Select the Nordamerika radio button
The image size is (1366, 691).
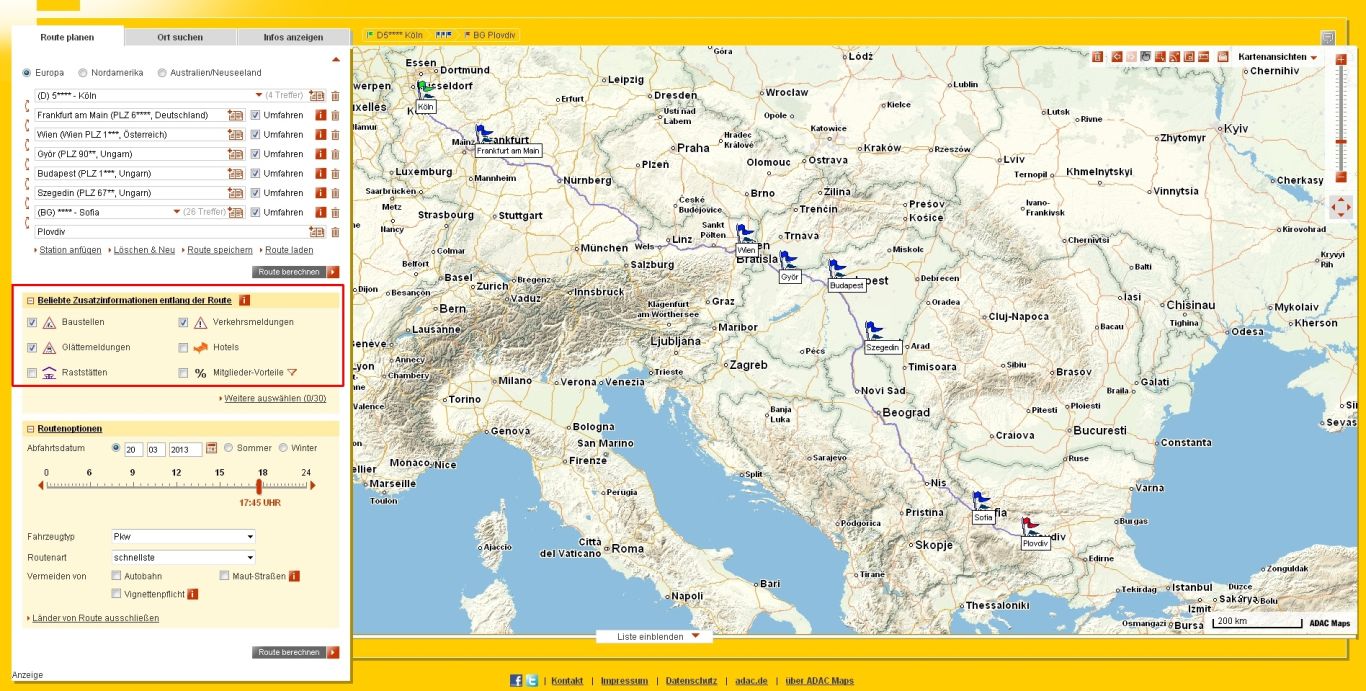pos(83,73)
